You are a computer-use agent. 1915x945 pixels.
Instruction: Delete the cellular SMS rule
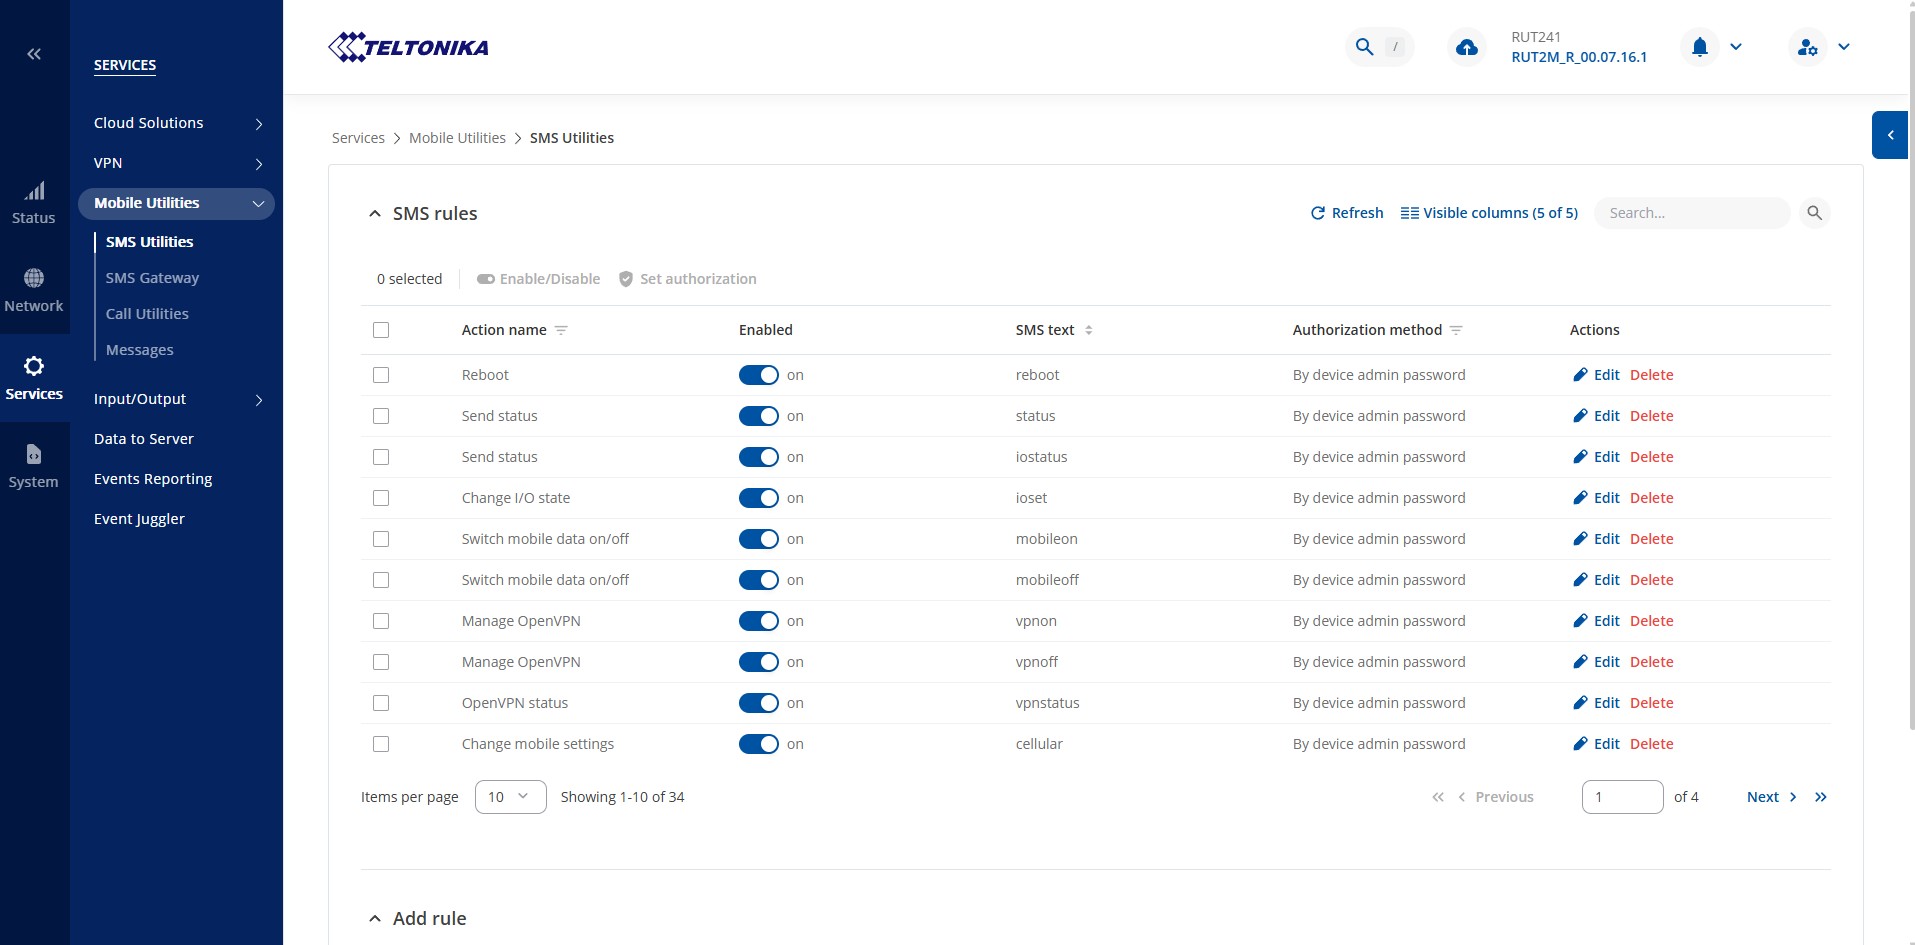(x=1651, y=744)
